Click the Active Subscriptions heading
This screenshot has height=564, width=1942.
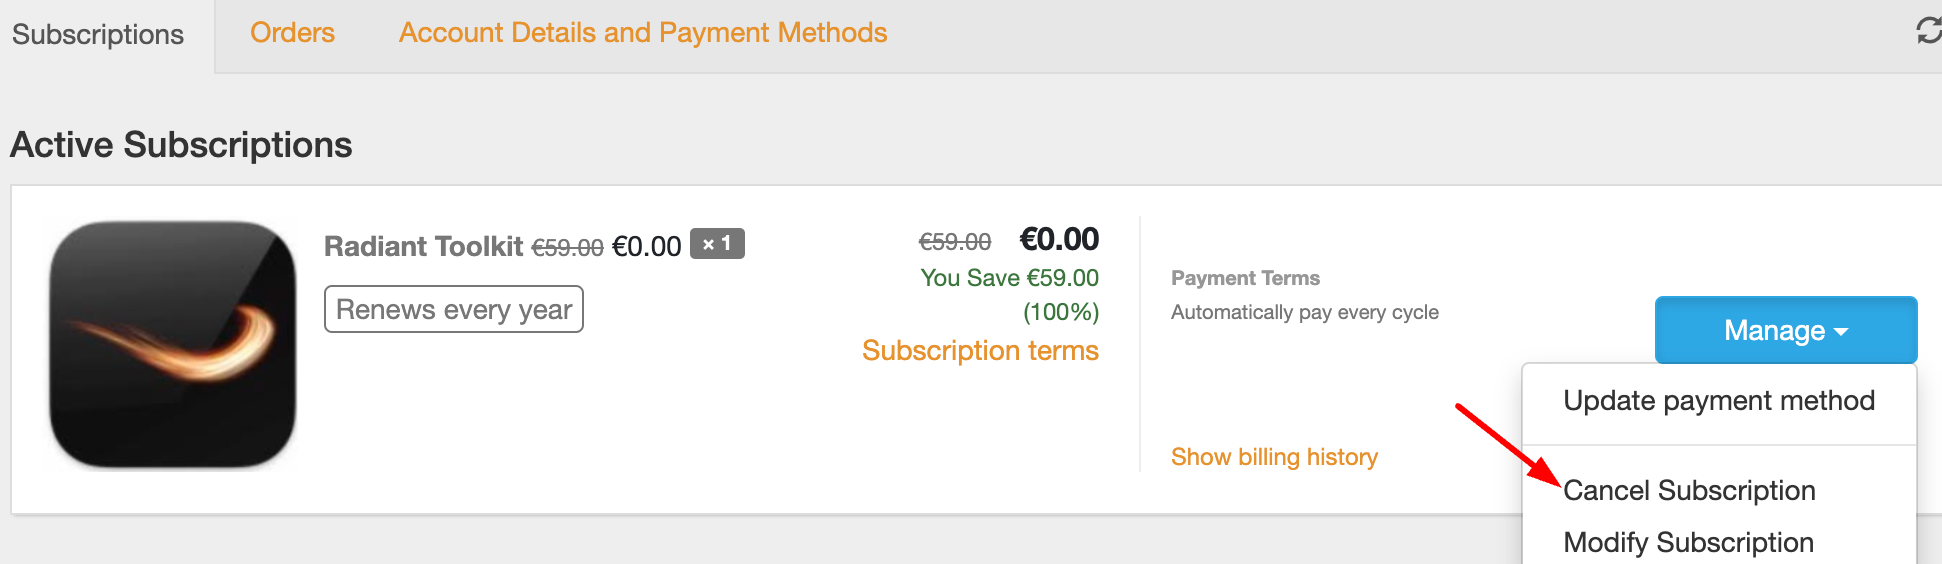tap(181, 145)
